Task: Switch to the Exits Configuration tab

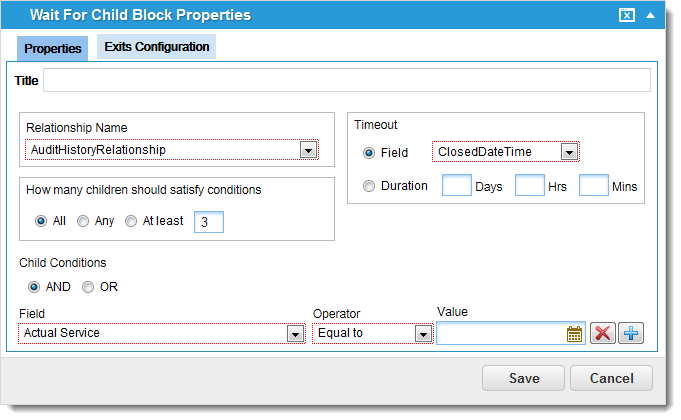Action: point(157,47)
